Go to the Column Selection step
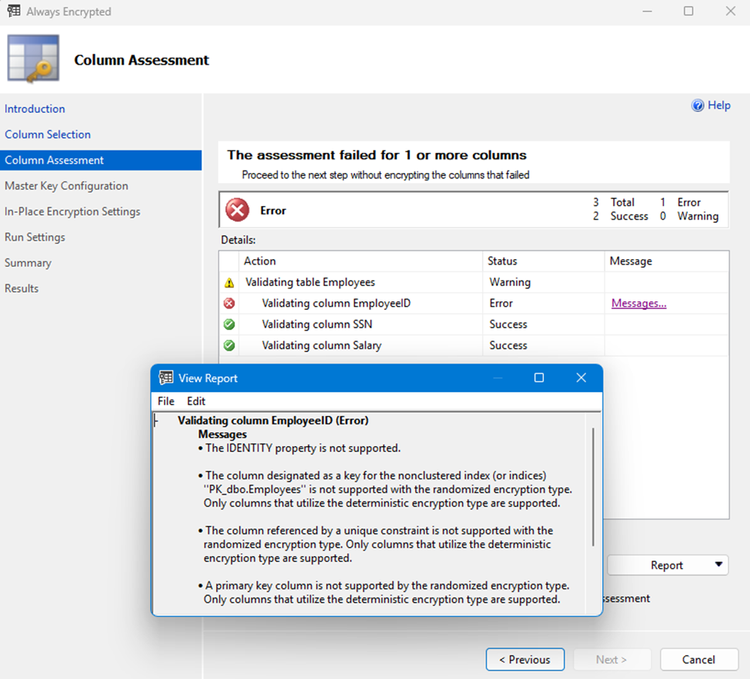 pyautogui.click(x=48, y=134)
